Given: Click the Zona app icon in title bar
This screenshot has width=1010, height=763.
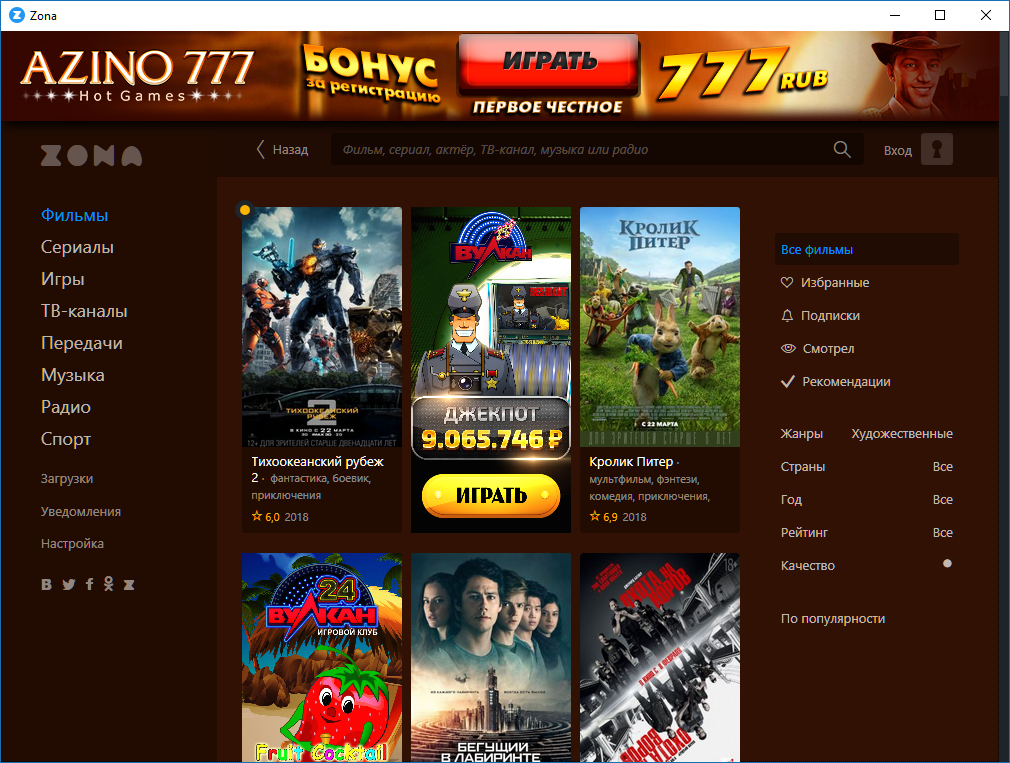Looking at the screenshot, I should click(x=17, y=15).
